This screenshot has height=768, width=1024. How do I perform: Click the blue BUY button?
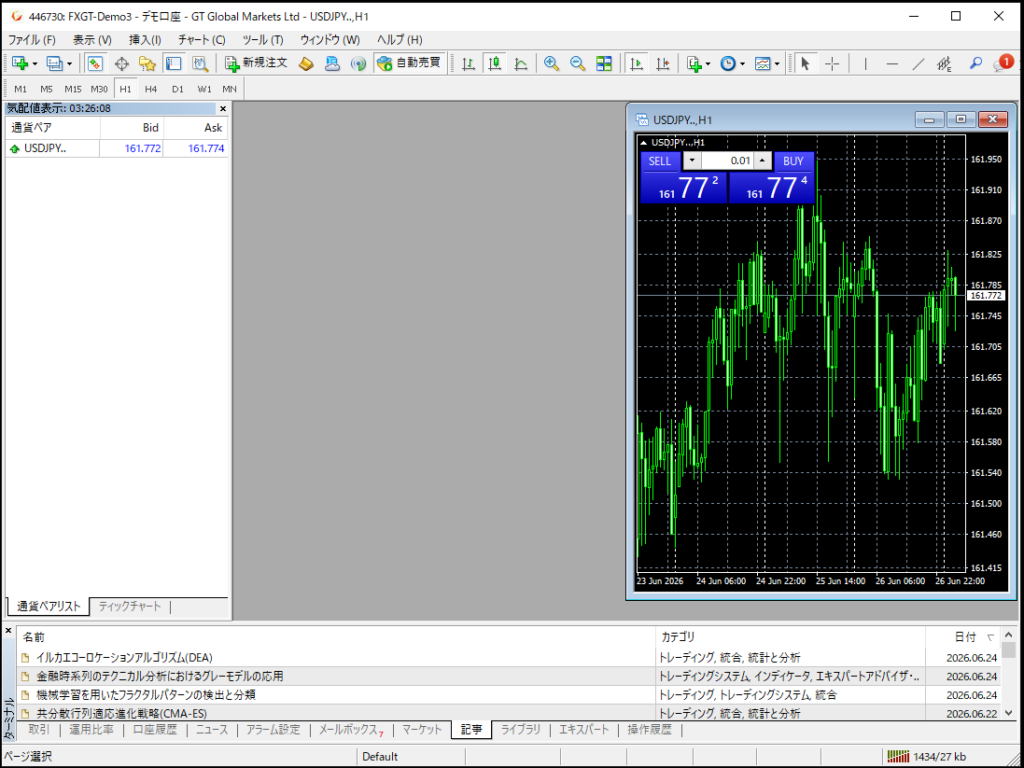[x=793, y=161]
